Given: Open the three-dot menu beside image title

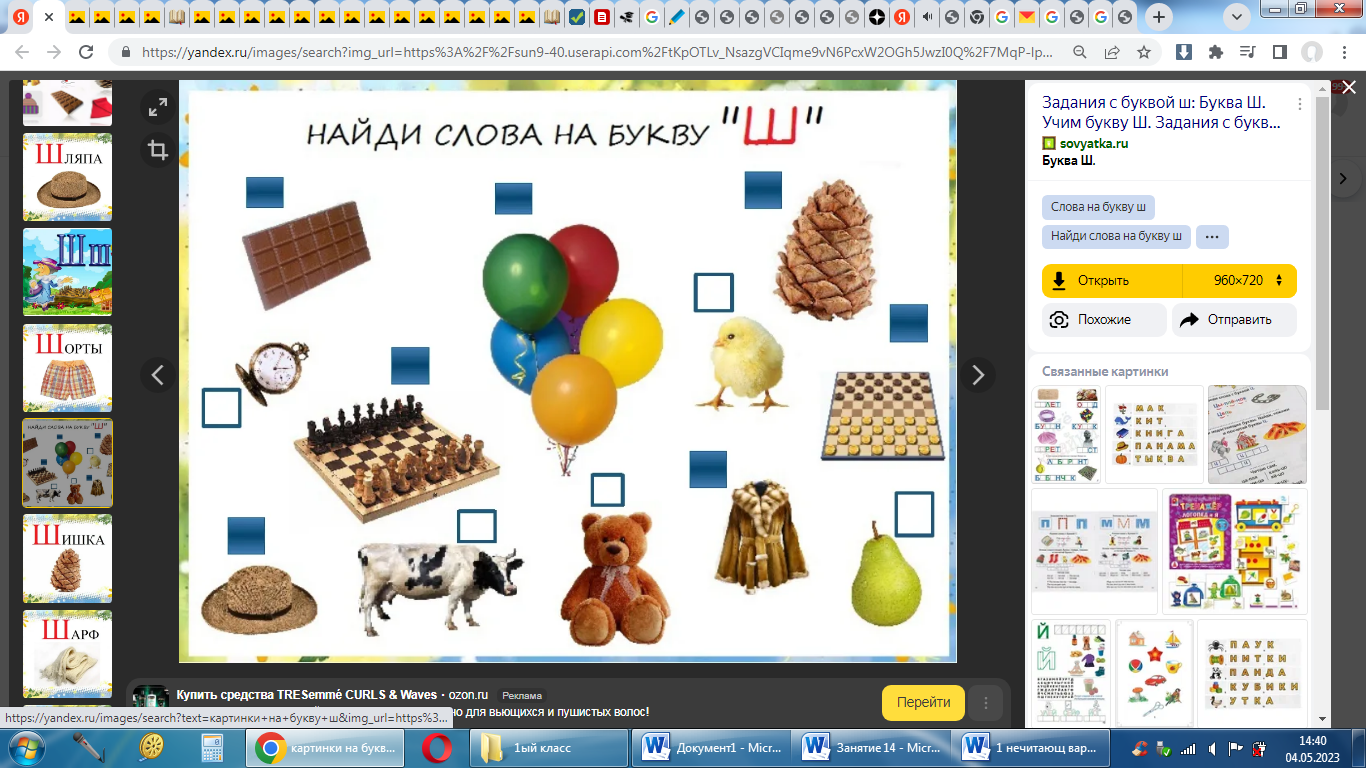Looking at the screenshot, I should coord(1300,104).
